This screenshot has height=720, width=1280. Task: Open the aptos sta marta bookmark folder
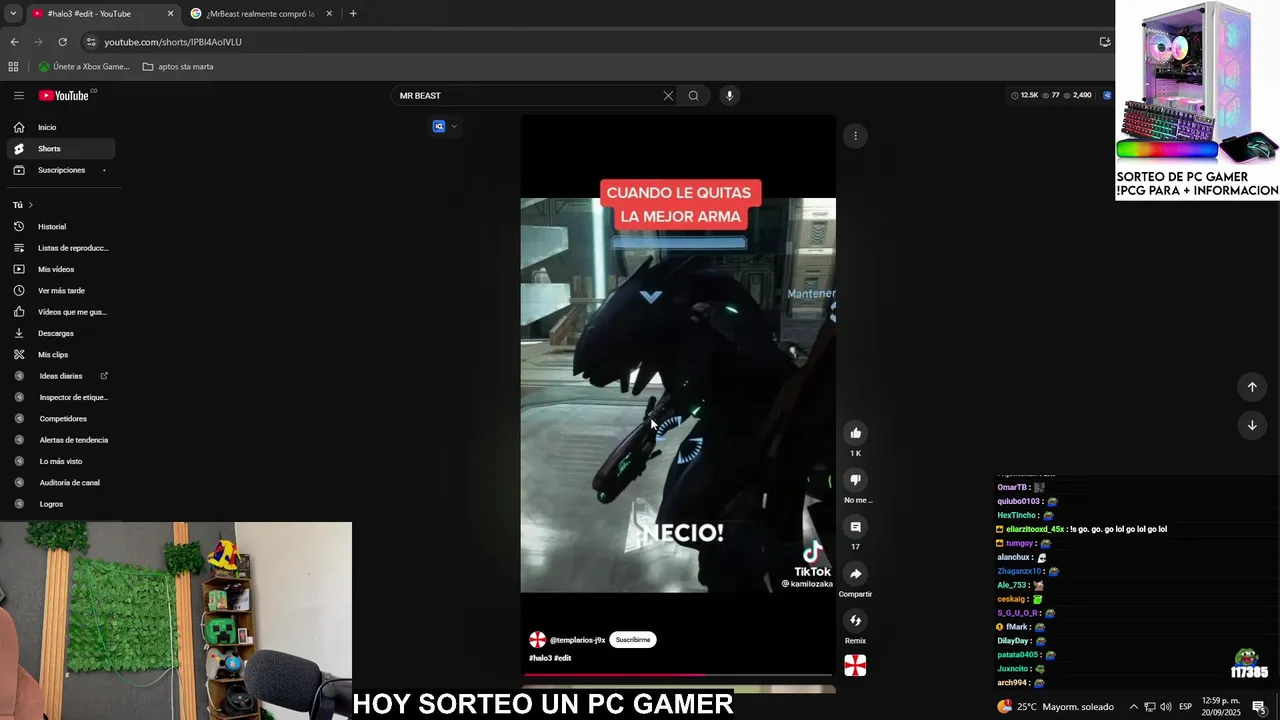click(178, 67)
